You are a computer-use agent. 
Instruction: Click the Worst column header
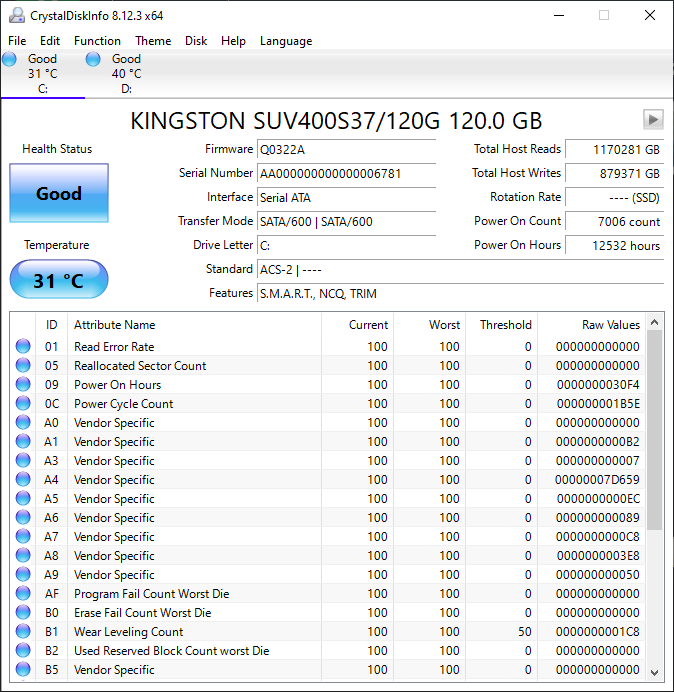click(429, 325)
